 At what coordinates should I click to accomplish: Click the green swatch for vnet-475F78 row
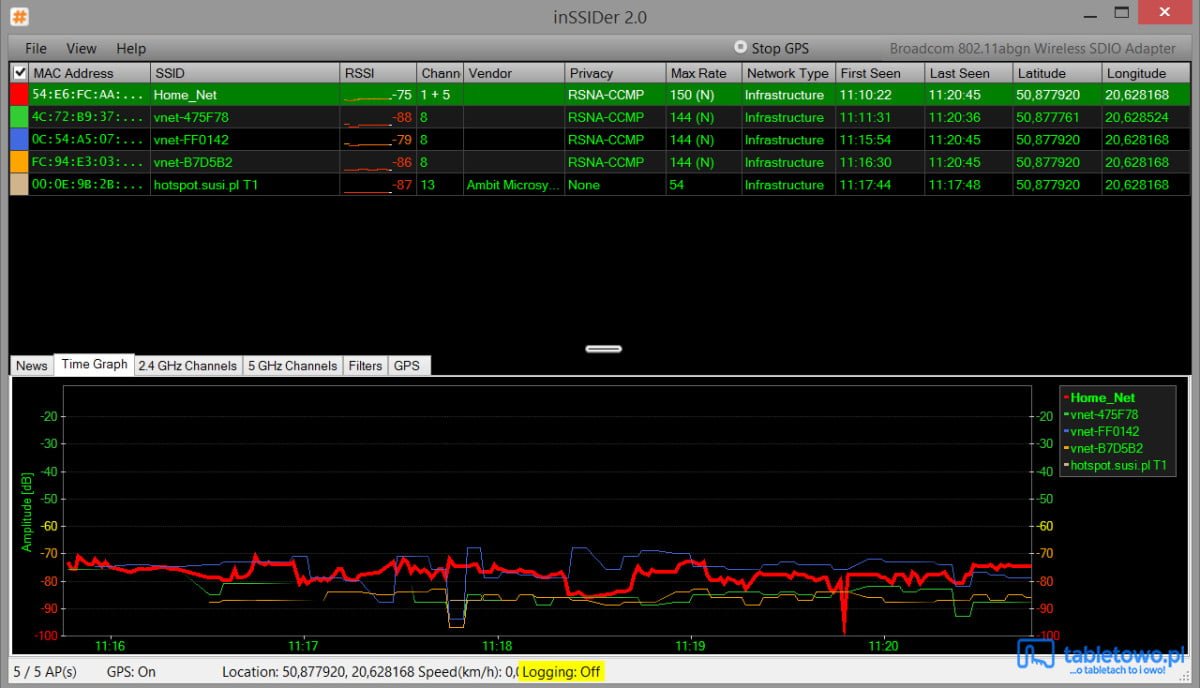point(19,117)
